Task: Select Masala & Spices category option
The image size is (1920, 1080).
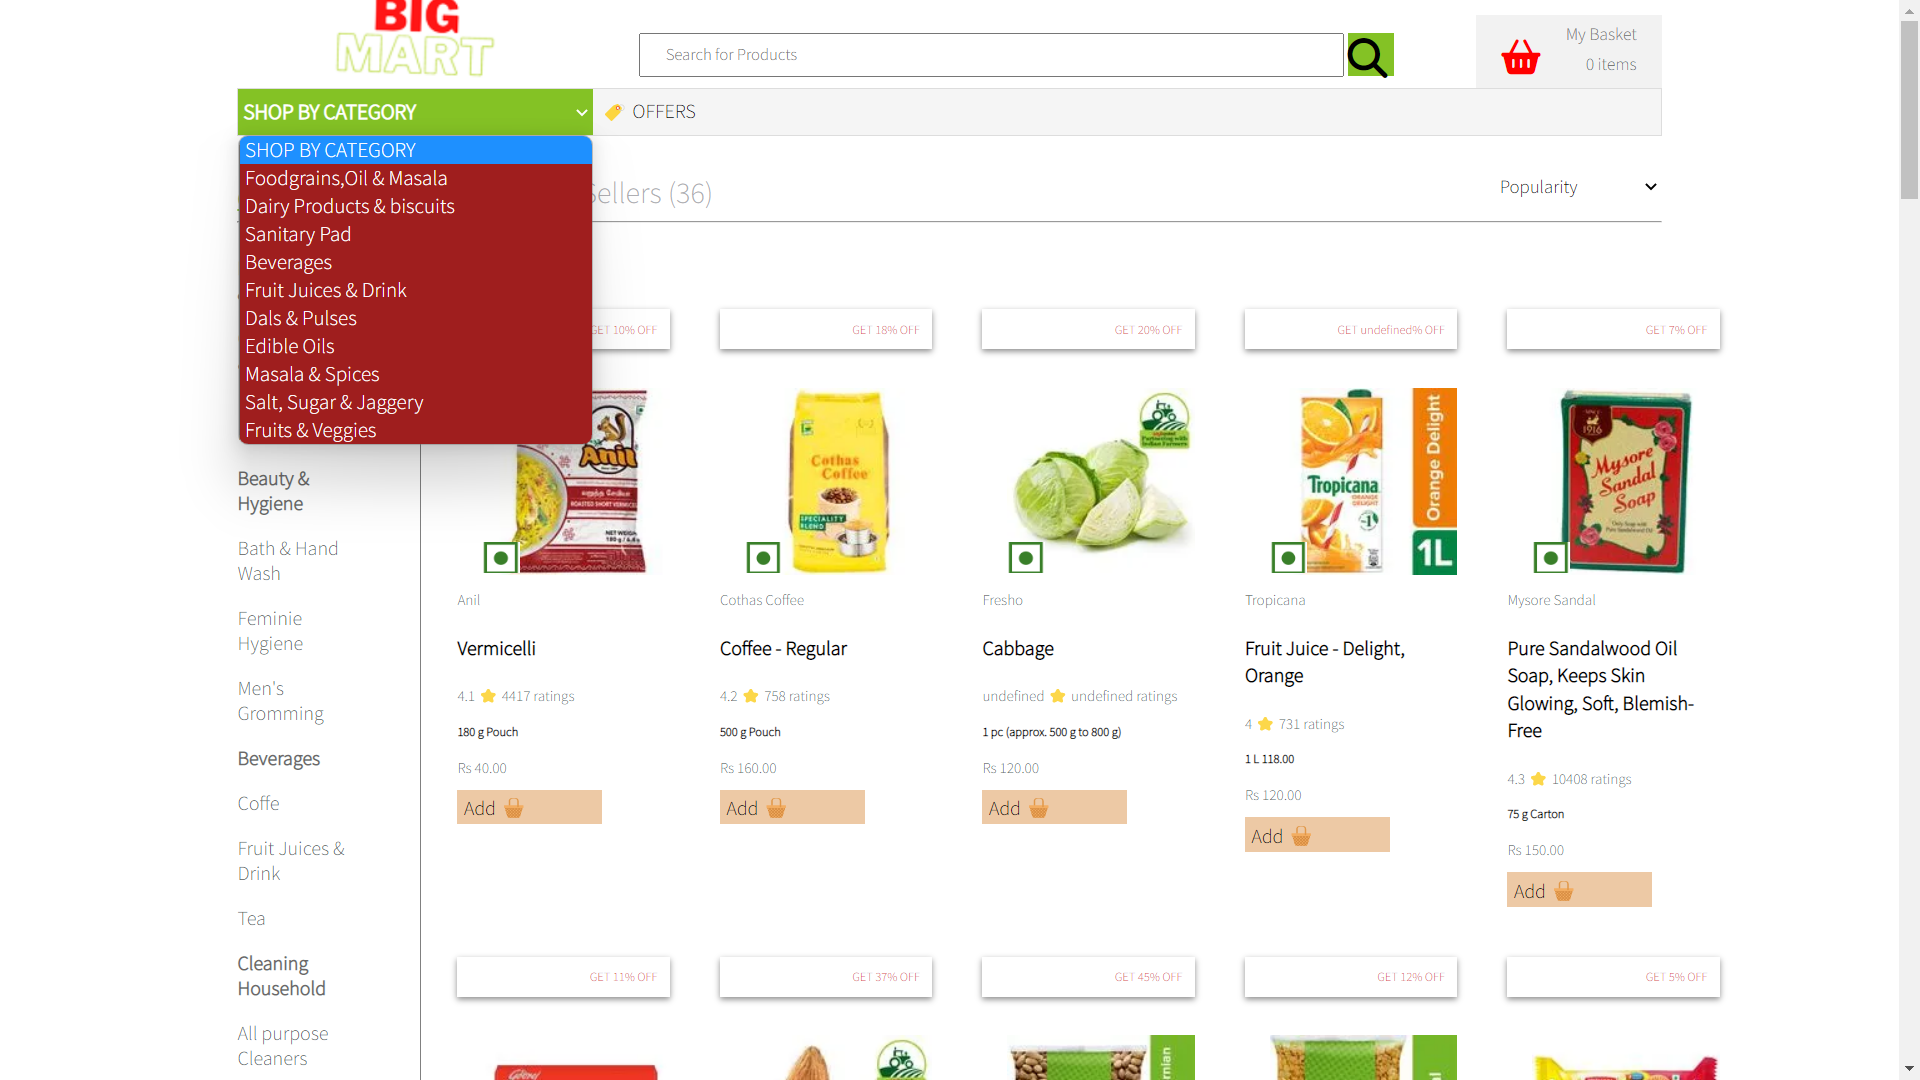Action: click(x=312, y=374)
